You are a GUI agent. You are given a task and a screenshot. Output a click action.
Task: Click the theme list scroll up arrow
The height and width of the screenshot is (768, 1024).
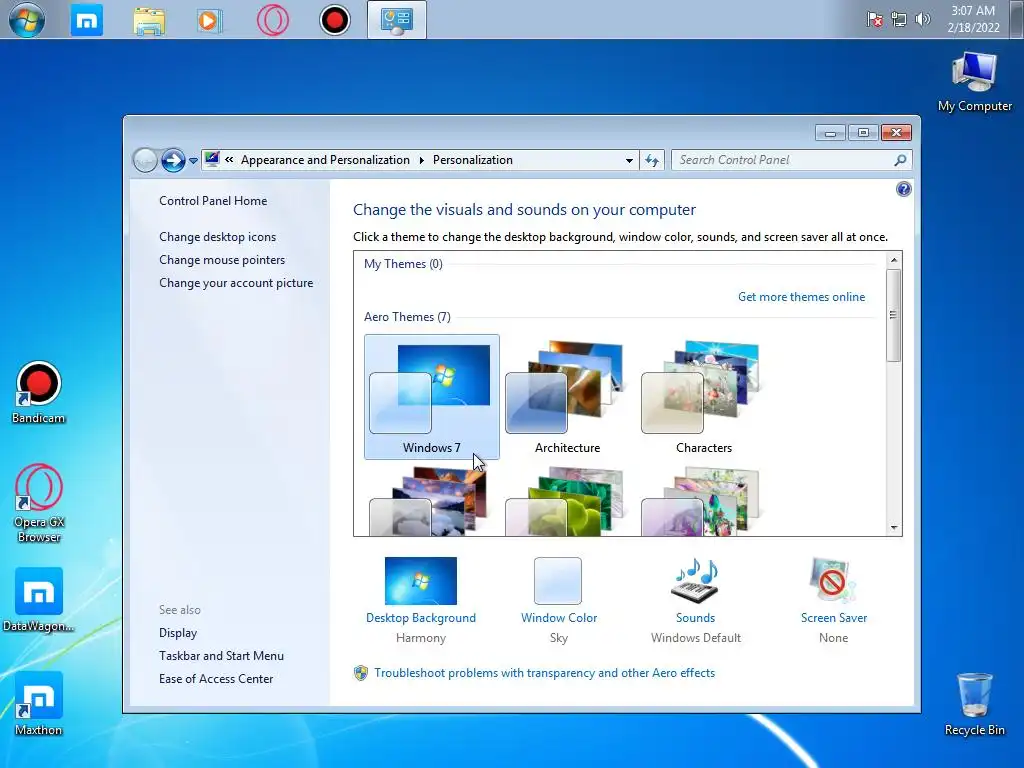[x=894, y=260]
